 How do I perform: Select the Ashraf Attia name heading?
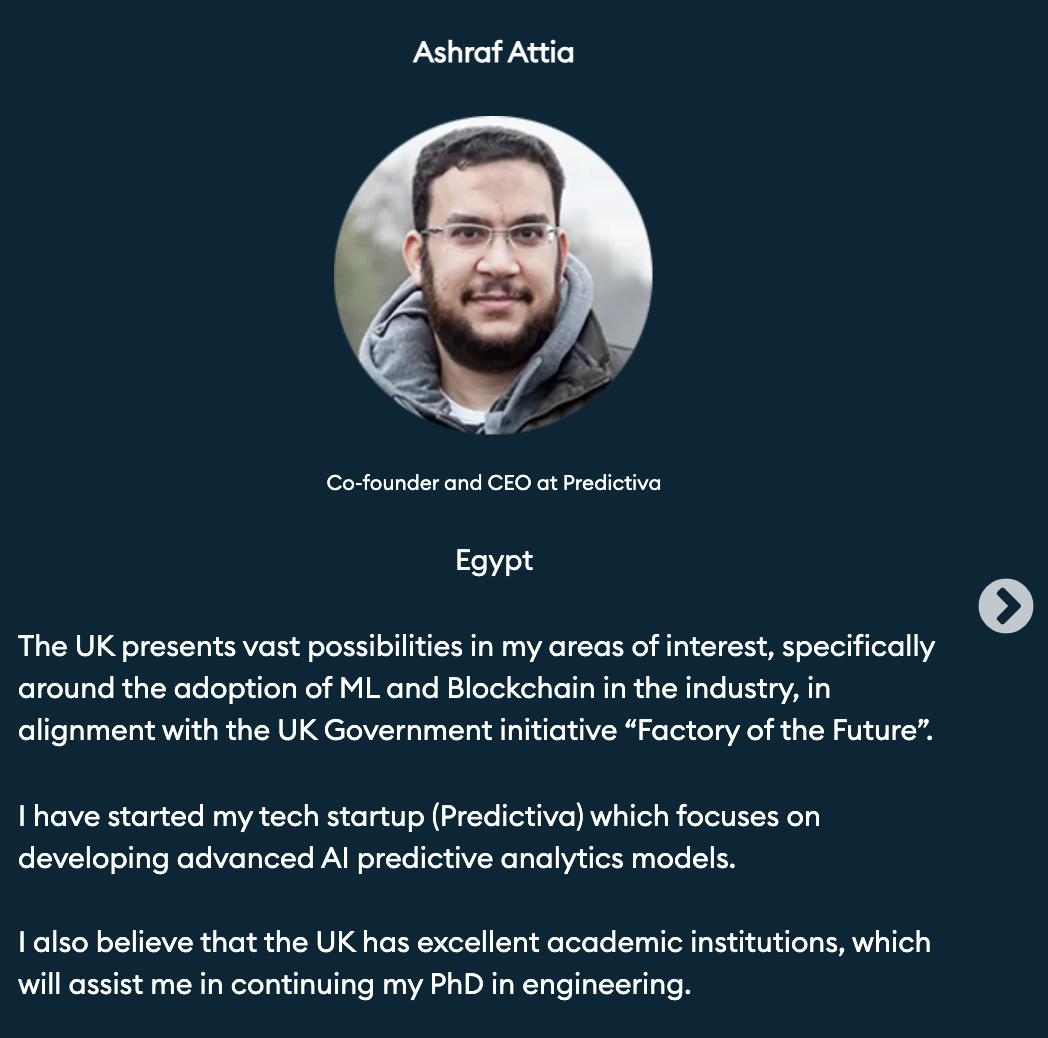493,53
